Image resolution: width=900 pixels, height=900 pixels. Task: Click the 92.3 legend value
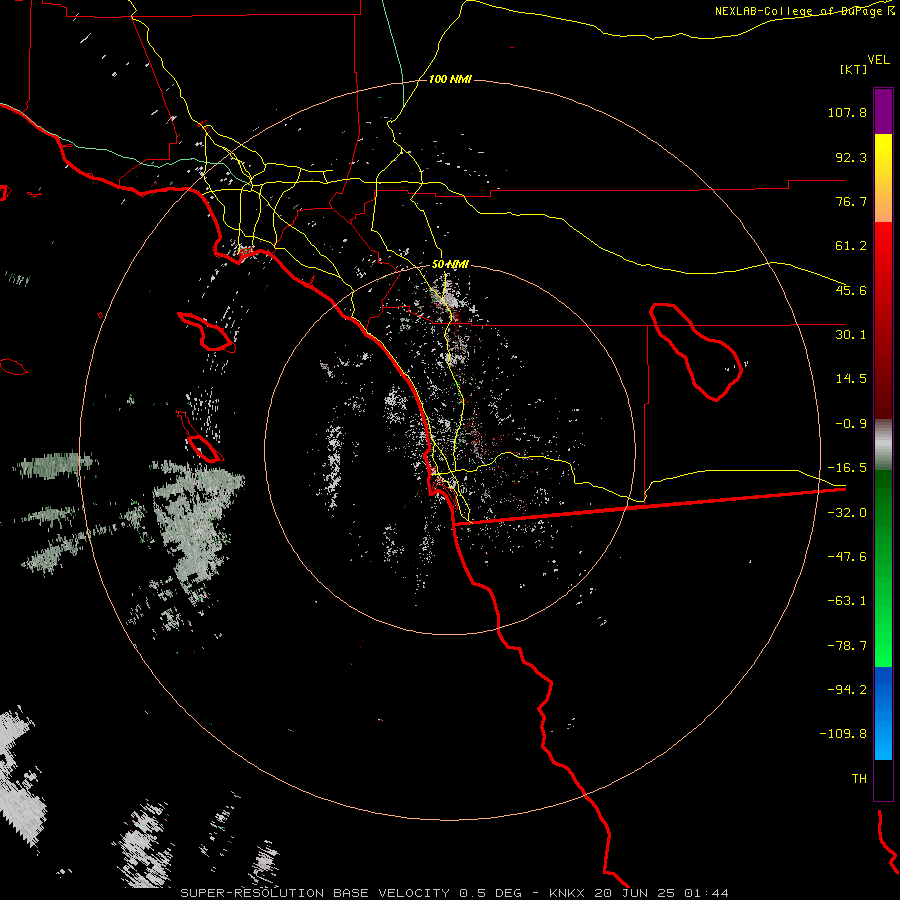tap(851, 157)
